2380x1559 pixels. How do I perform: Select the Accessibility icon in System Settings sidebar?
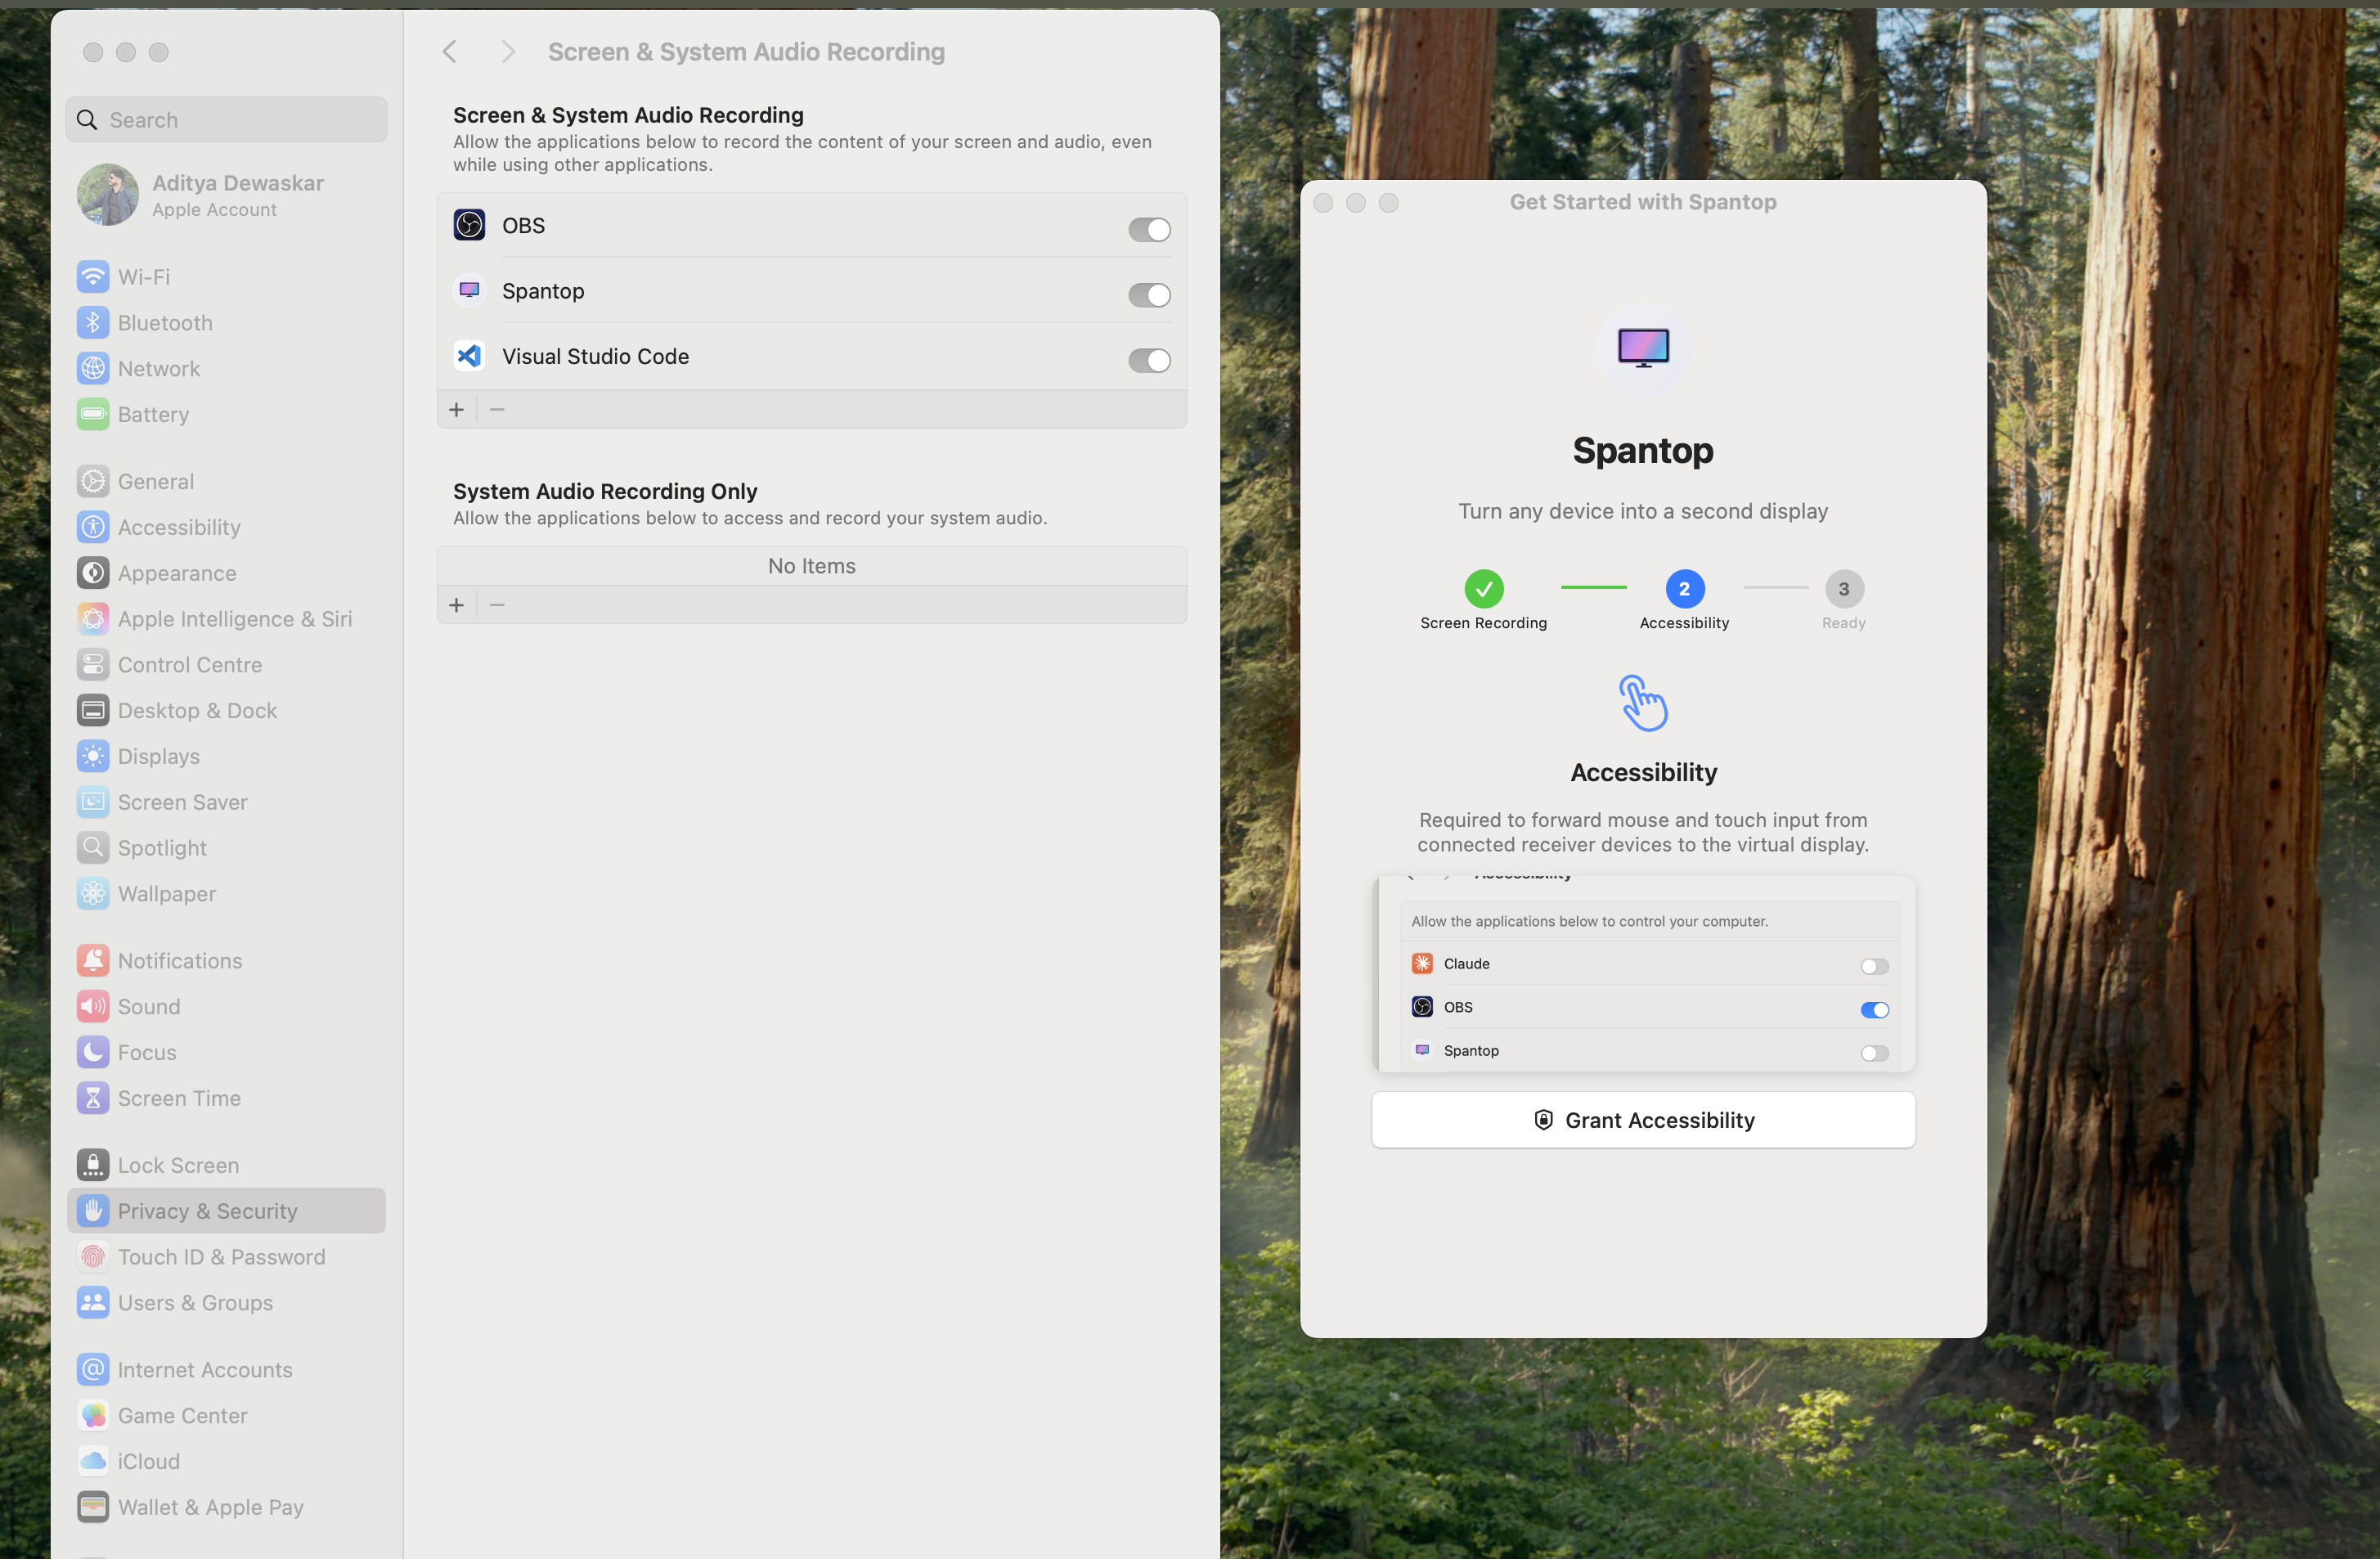click(93, 527)
